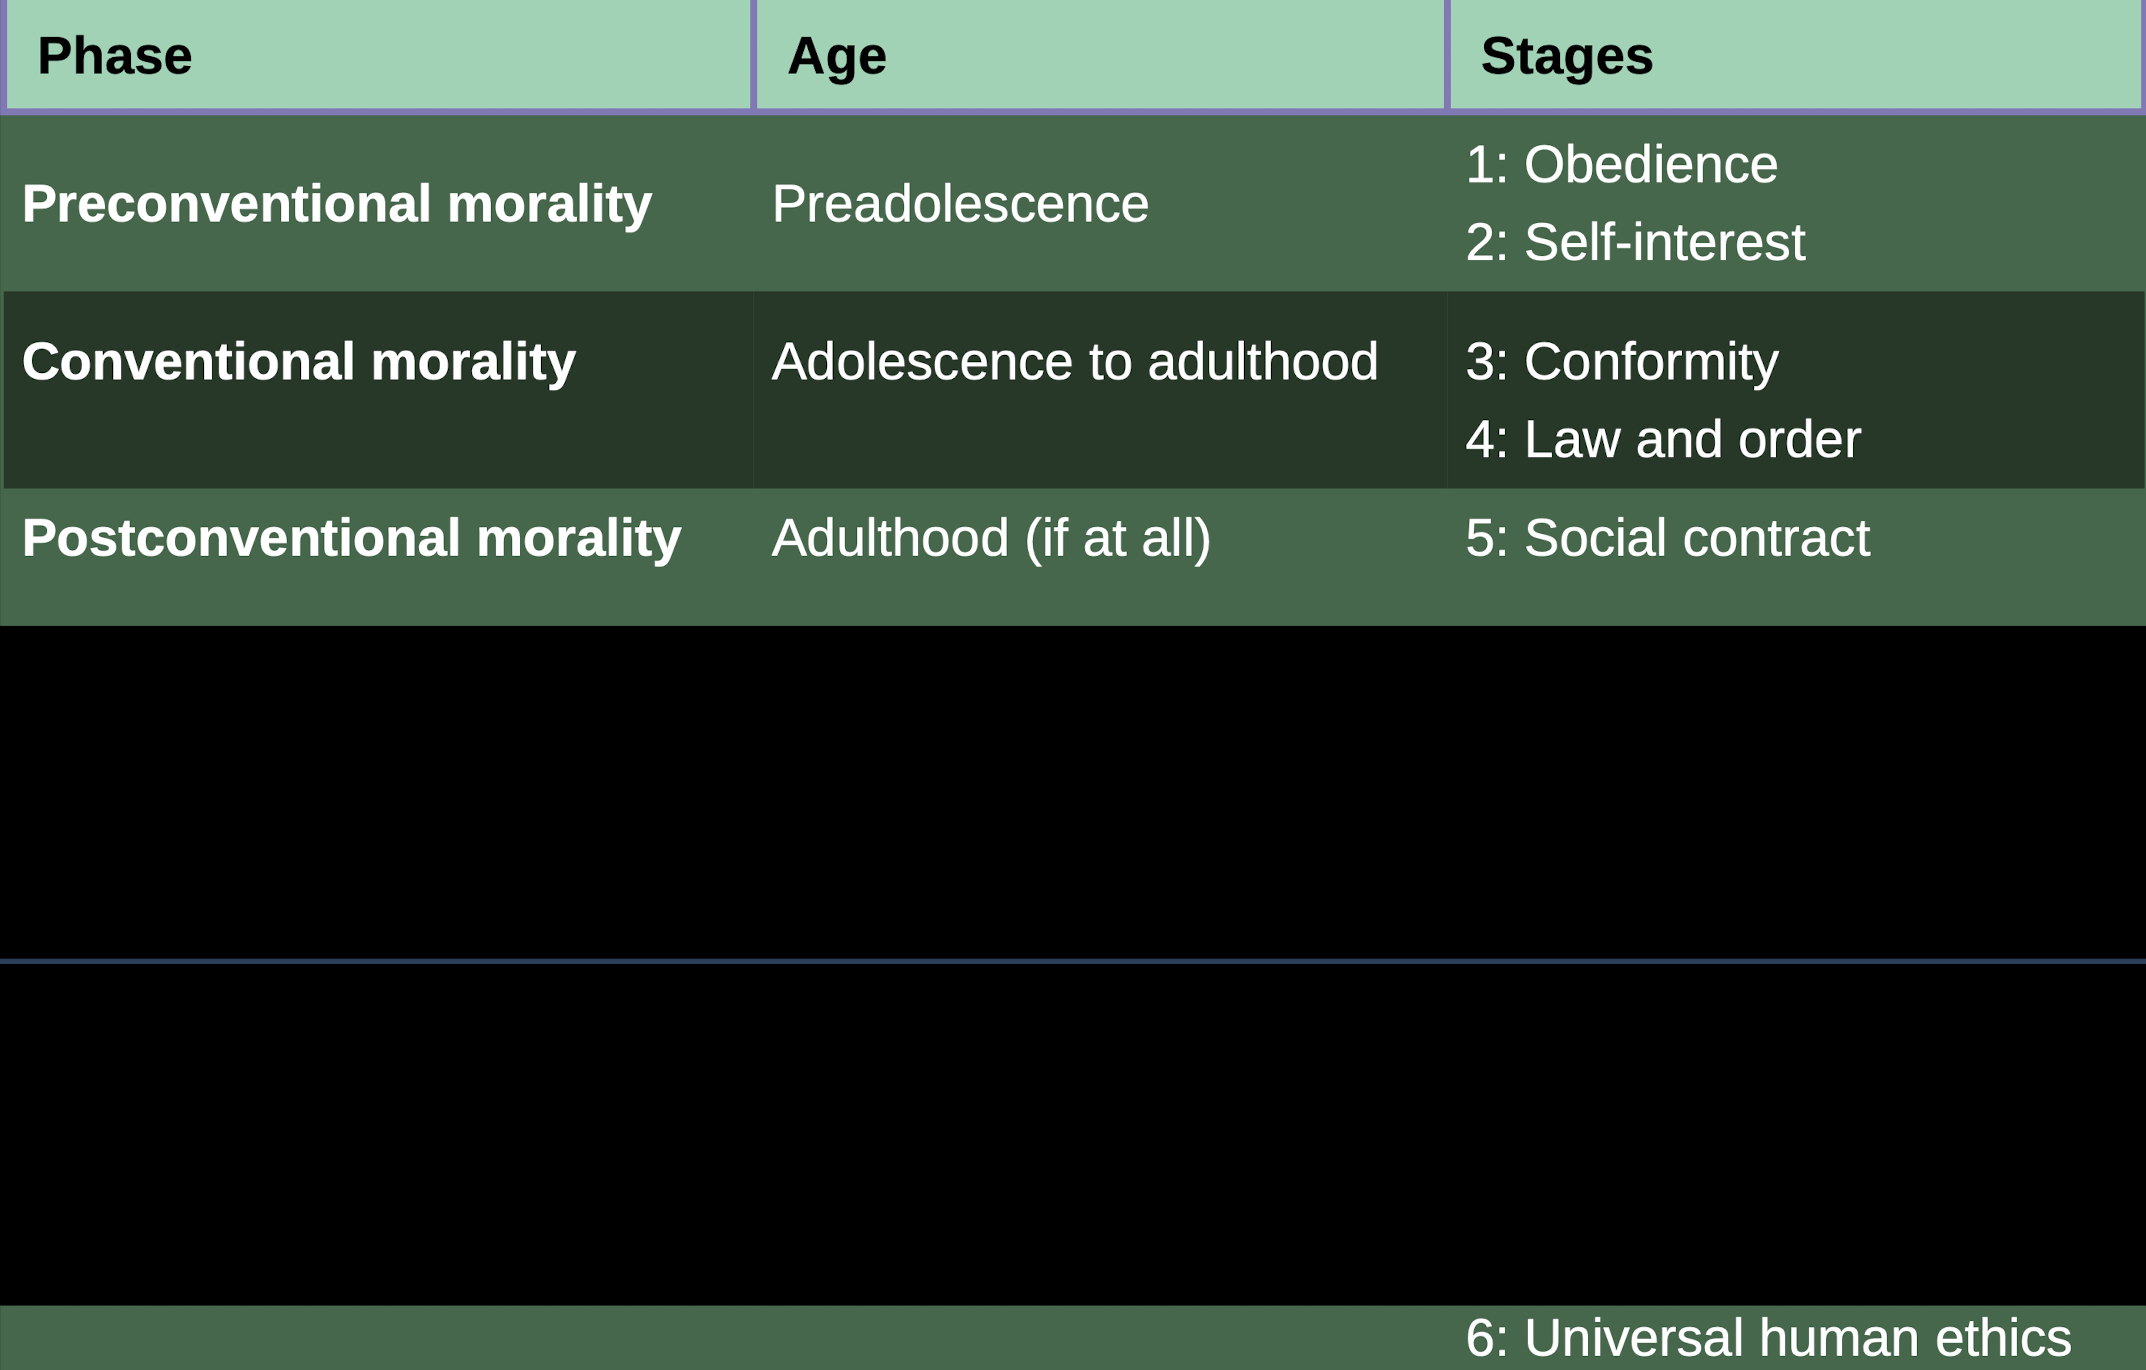Image resolution: width=2146 pixels, height=1370 pixels.
Task: Select the Postconventional morality cell
Action: coord(351,538)
